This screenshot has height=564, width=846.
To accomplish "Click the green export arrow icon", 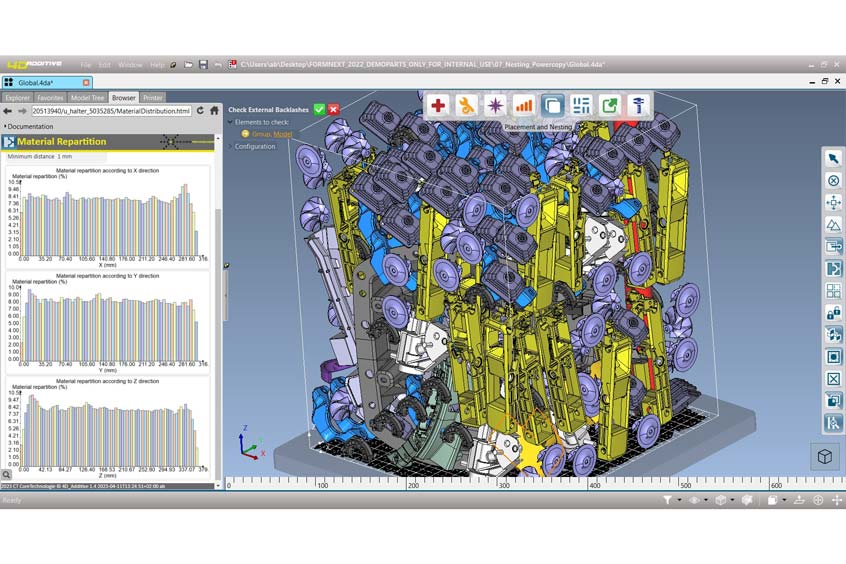I will tap(609, 105).
